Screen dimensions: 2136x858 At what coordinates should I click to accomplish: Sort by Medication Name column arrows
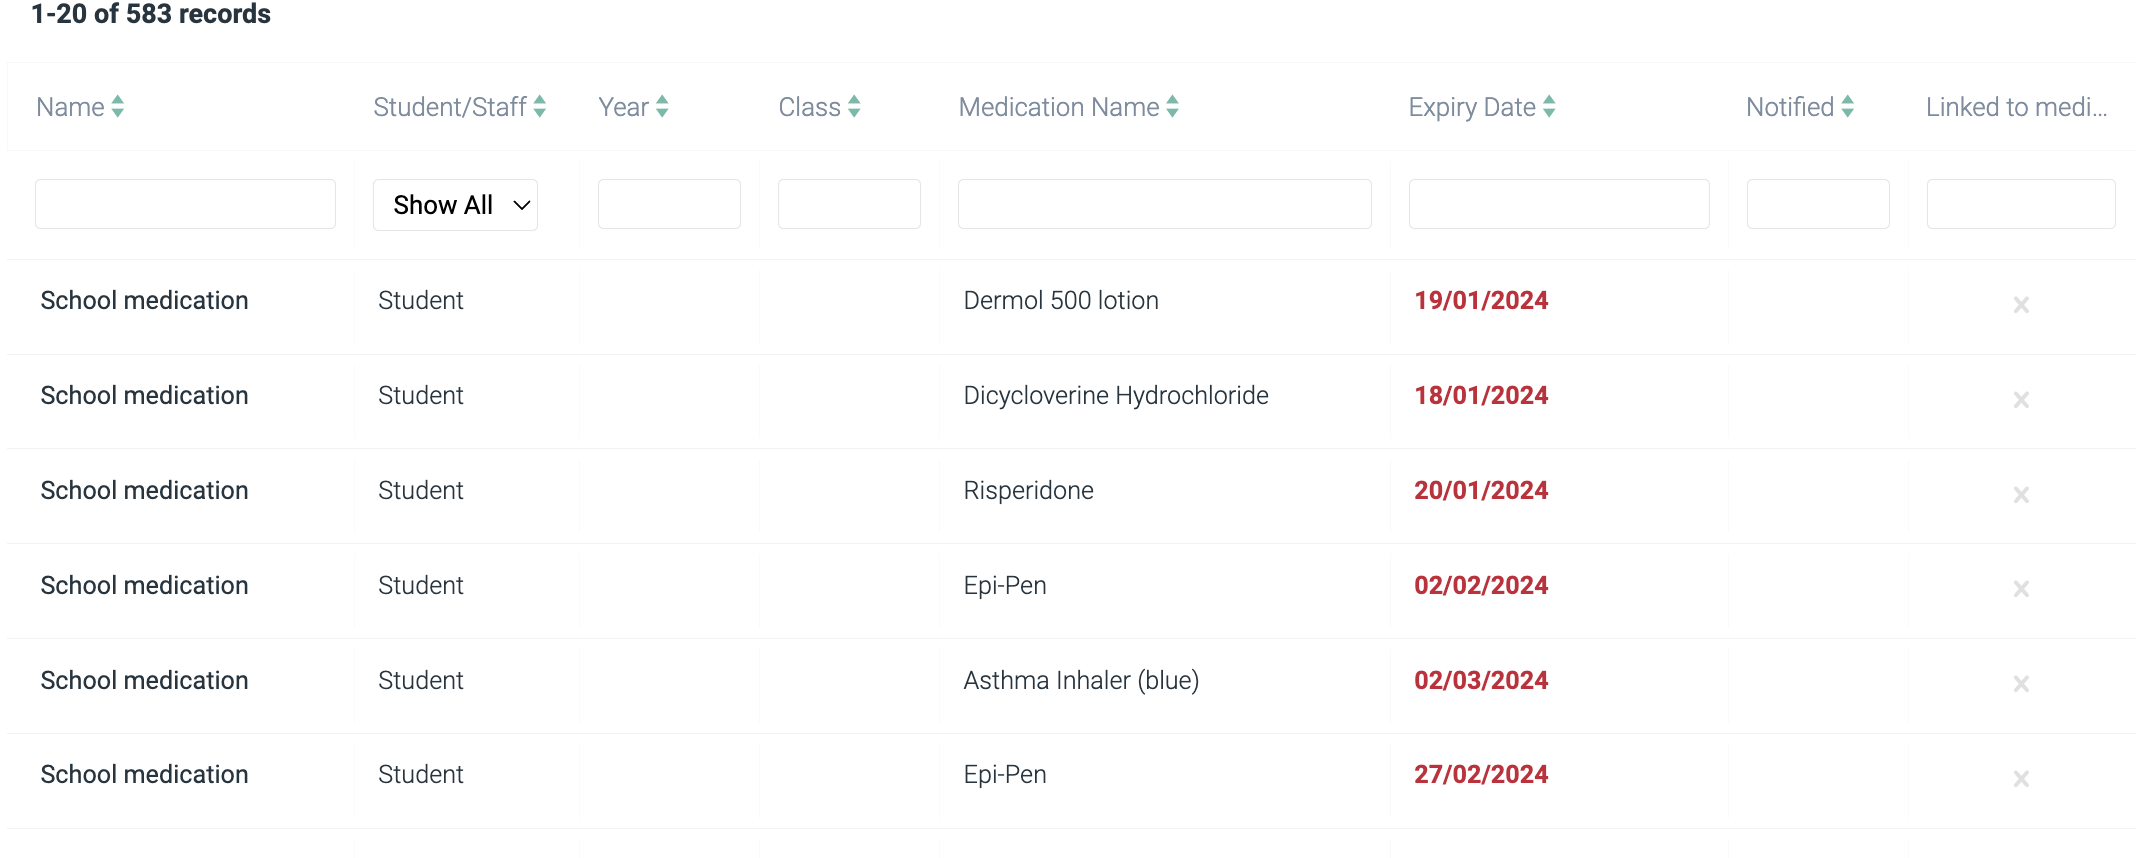click(x=1173, y=107)
